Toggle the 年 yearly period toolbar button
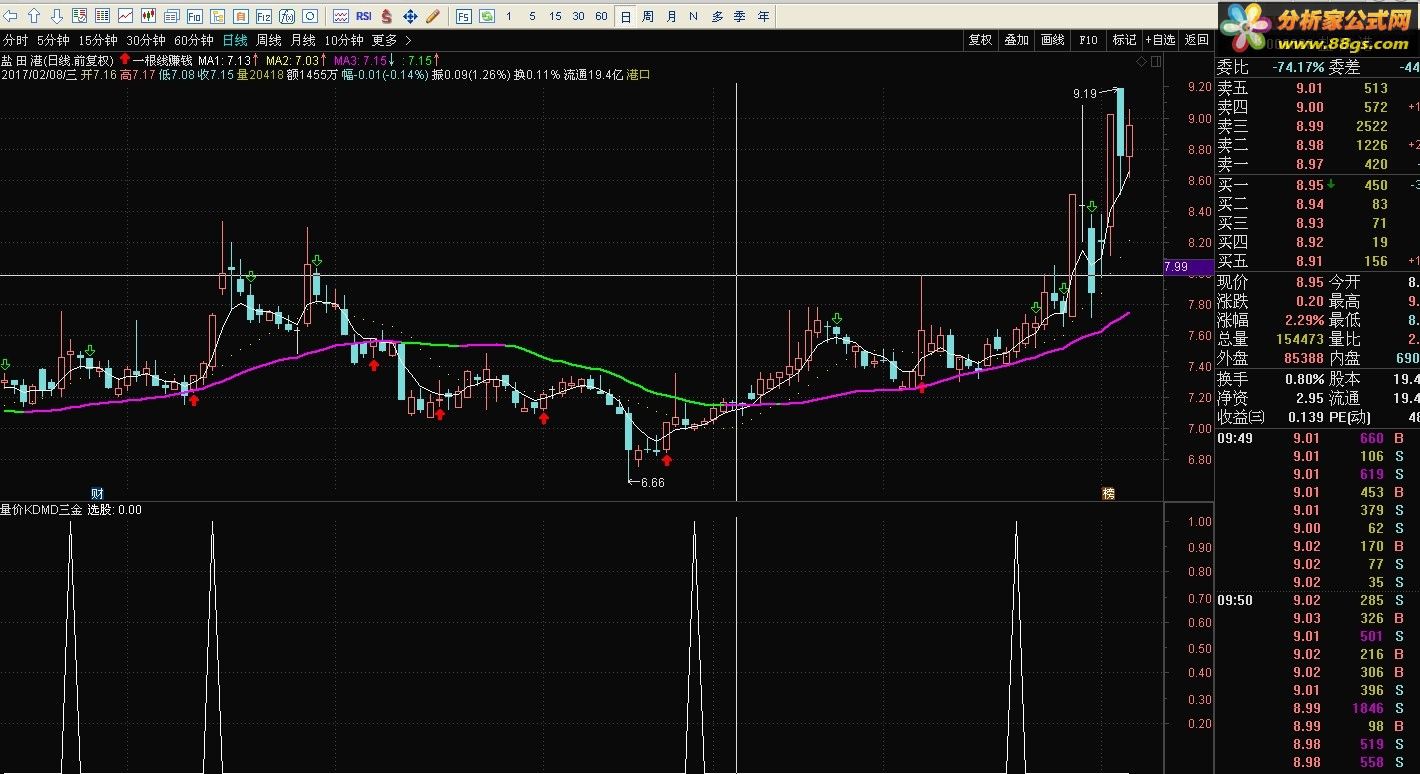This screenshot has width=1420, height=774. [x=764, y=16]
